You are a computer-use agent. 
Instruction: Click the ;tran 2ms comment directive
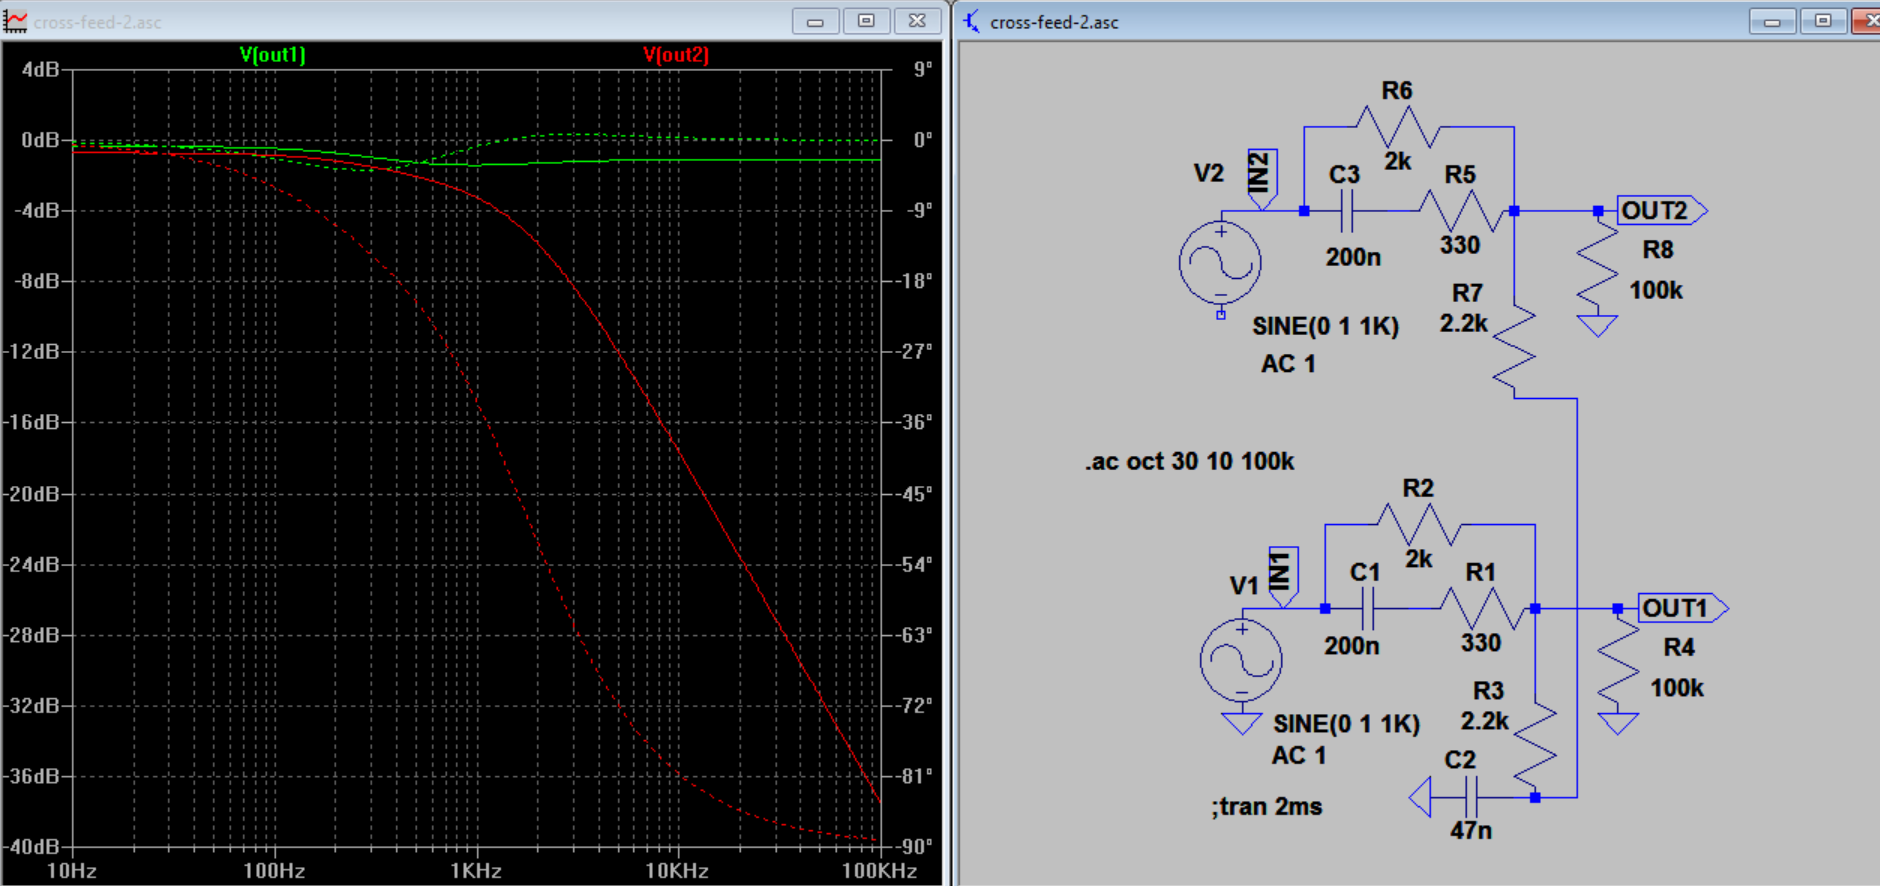pyautogui.click(x=1267, y=806)
